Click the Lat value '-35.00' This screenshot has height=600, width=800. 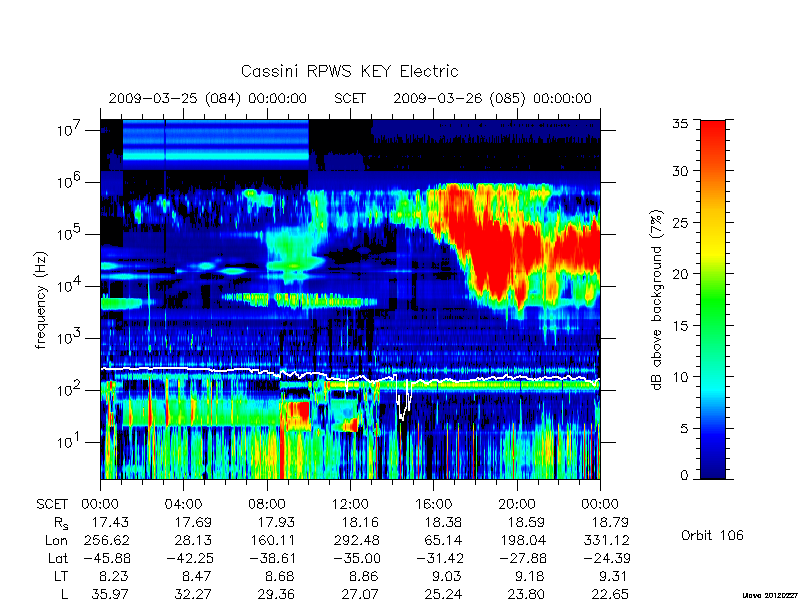(x=356, y=558)
